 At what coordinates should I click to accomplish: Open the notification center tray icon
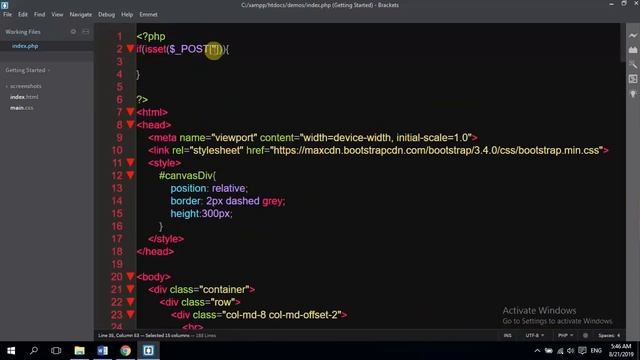point(582,351)
